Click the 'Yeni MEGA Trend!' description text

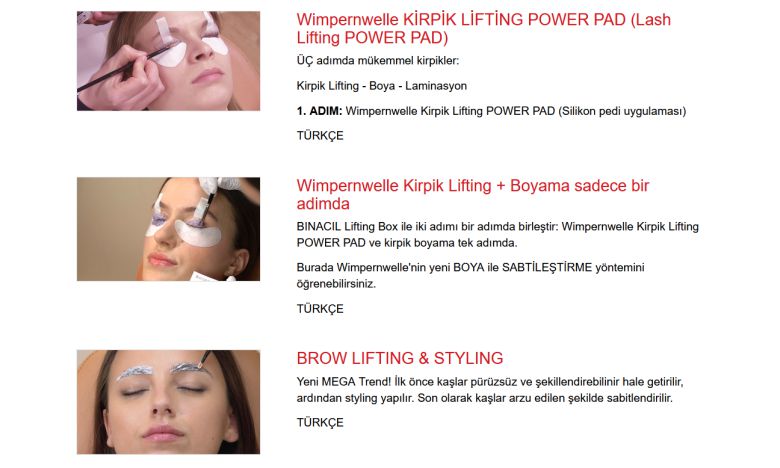[x=490, y=390]
